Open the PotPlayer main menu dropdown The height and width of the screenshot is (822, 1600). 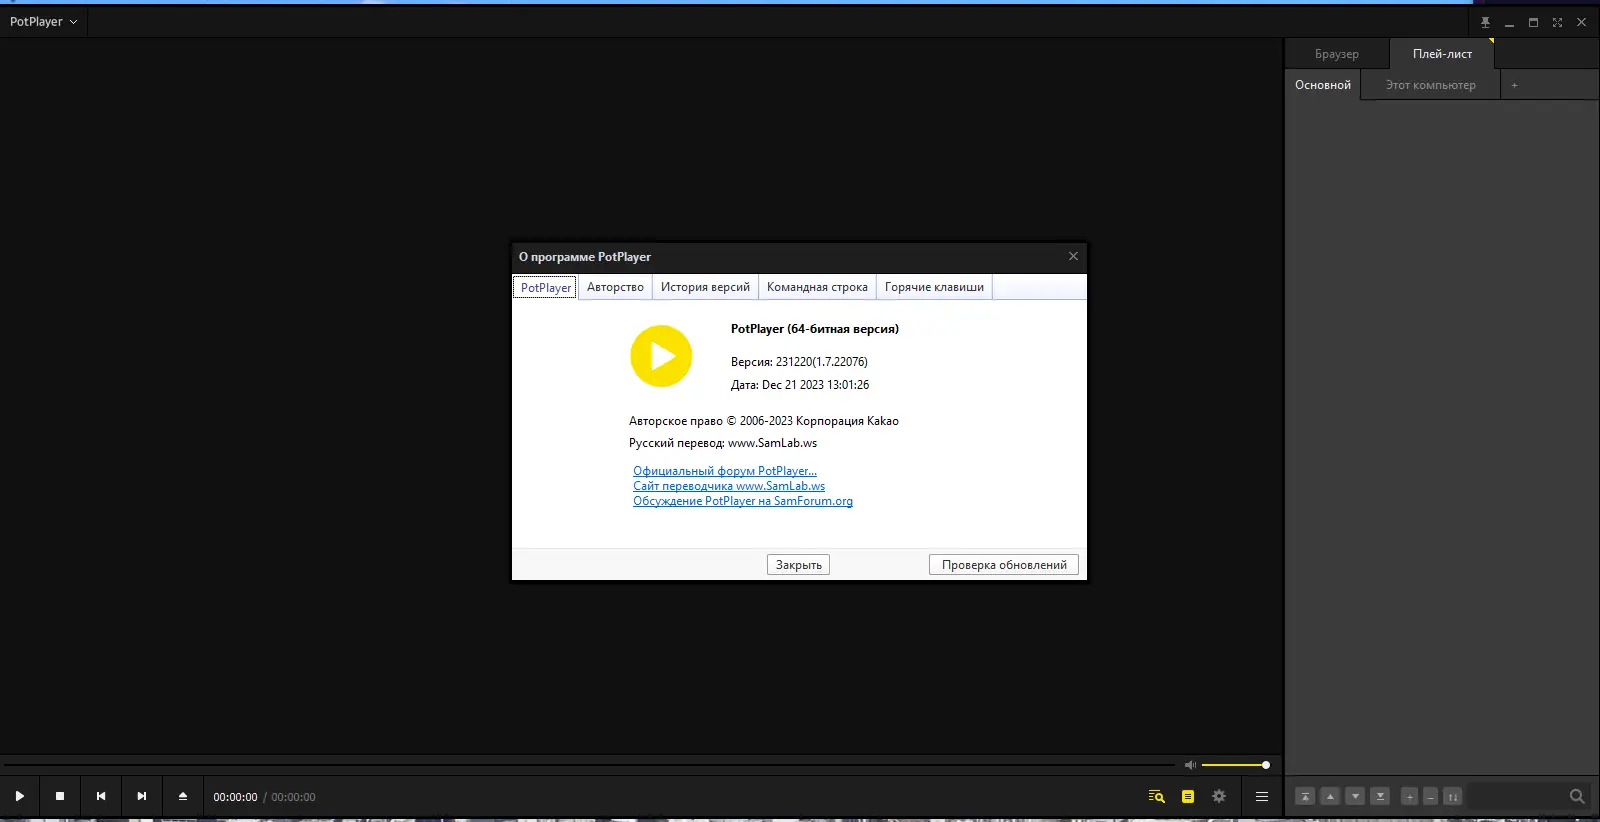pos(43,22)
